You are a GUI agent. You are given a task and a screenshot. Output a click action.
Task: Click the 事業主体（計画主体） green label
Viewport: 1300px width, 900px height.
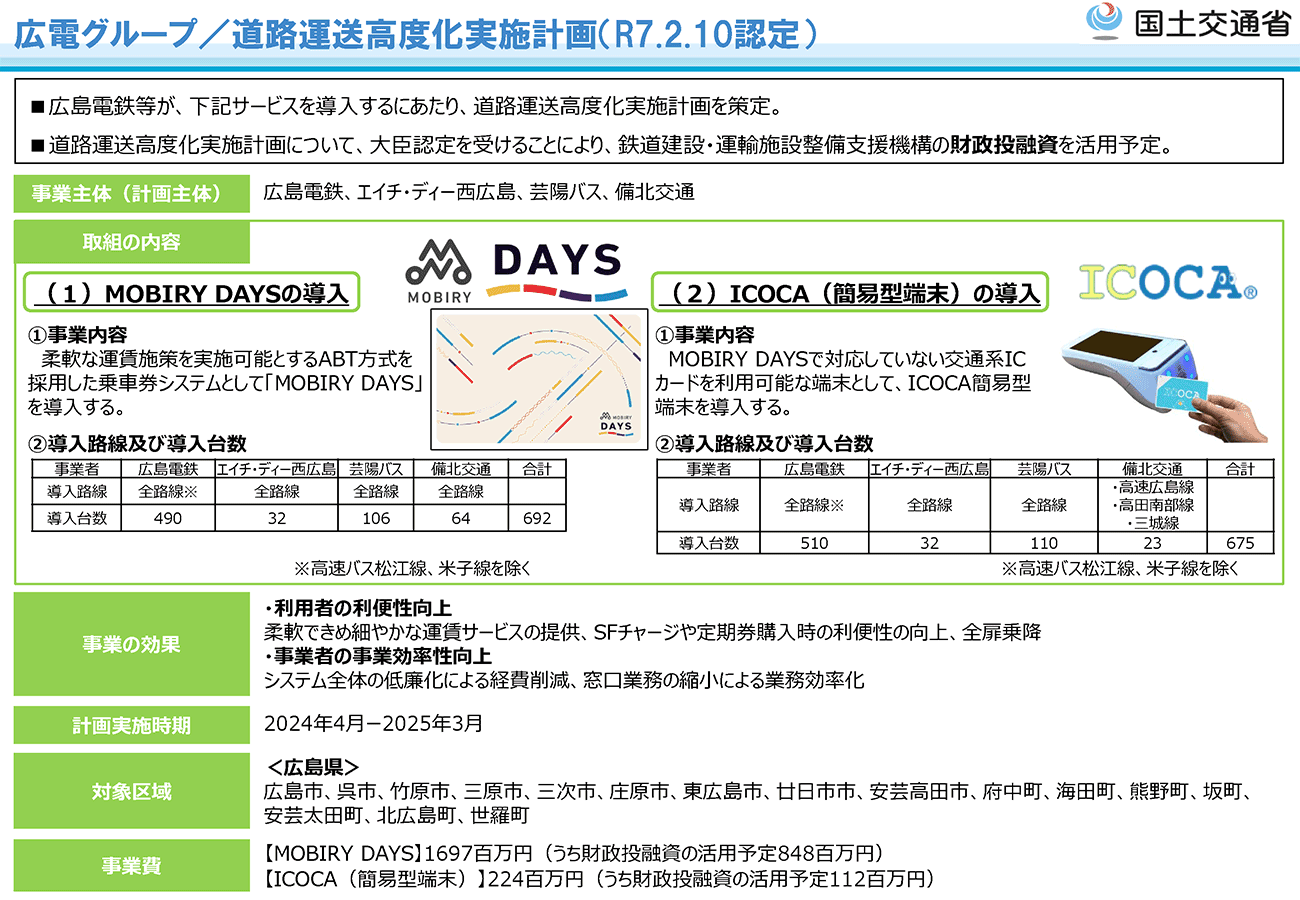click(x=131, y=194)
